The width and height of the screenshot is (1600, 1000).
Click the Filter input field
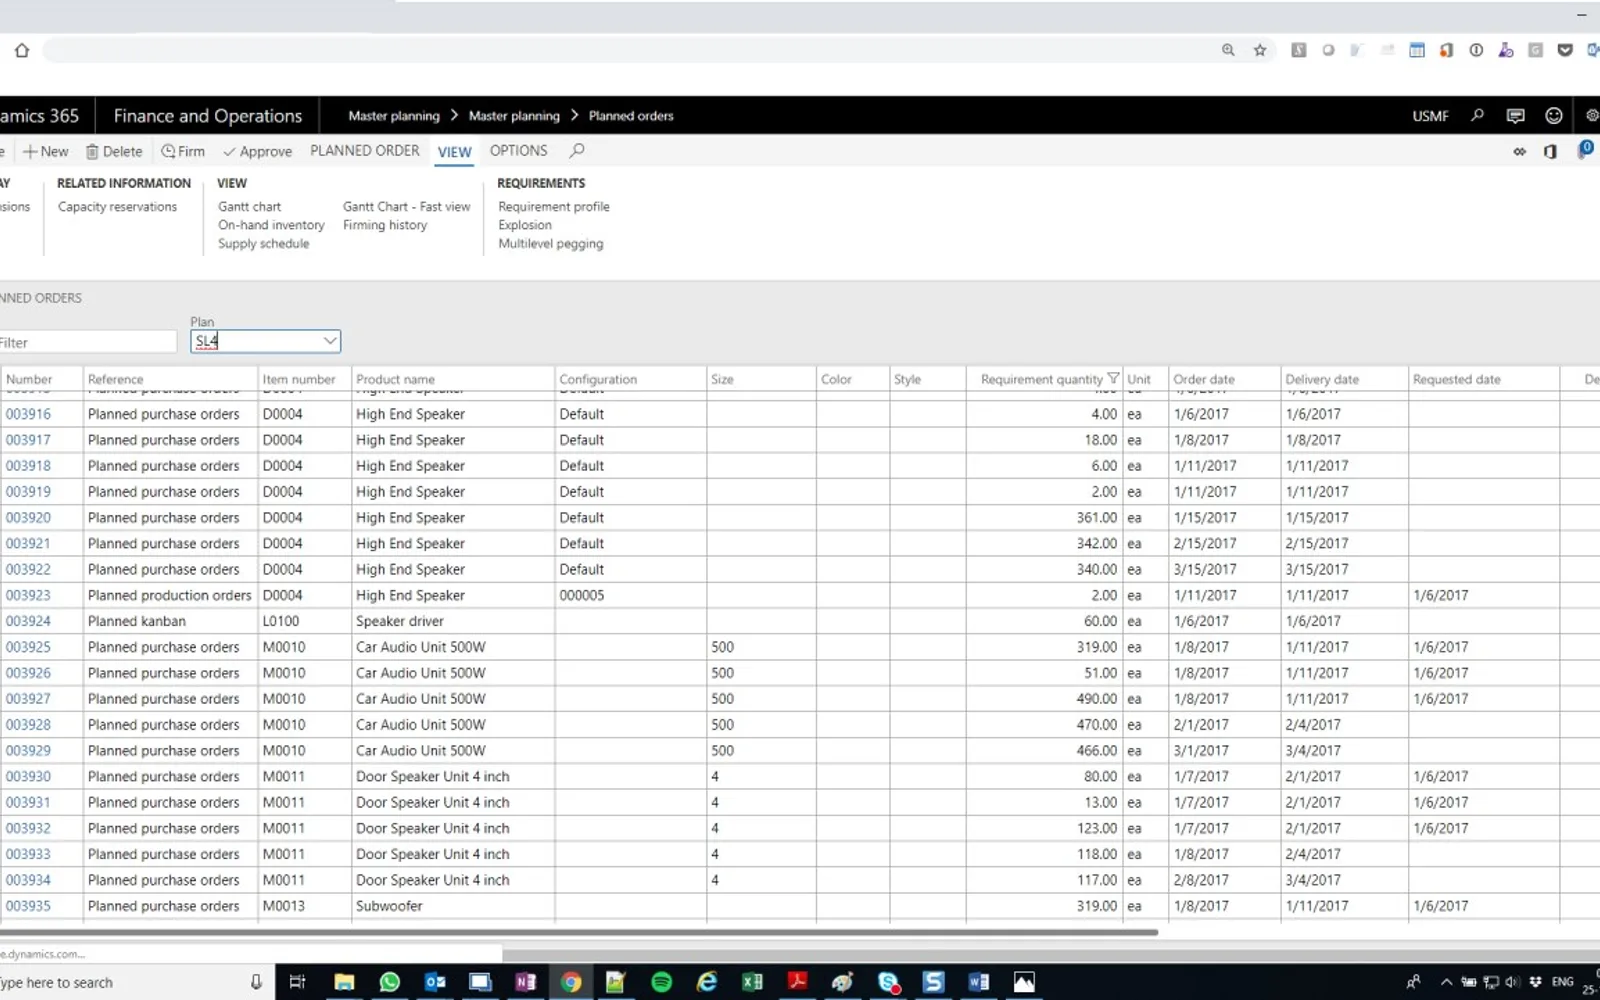(88, 342)
